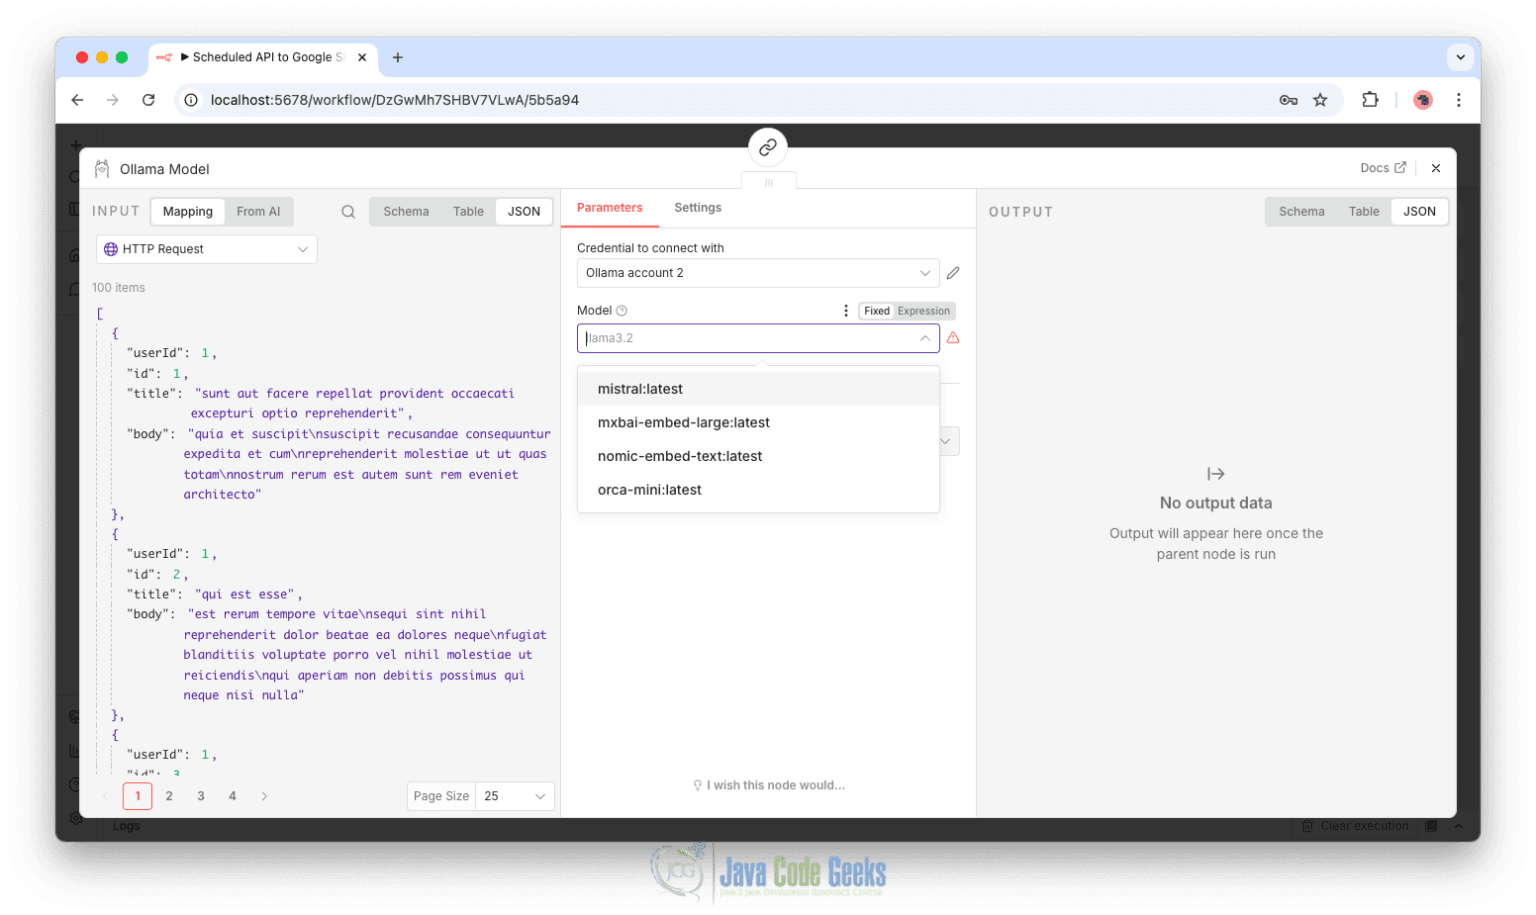Select mistral:latest model

pyautogui.click(x=758, y=389)
